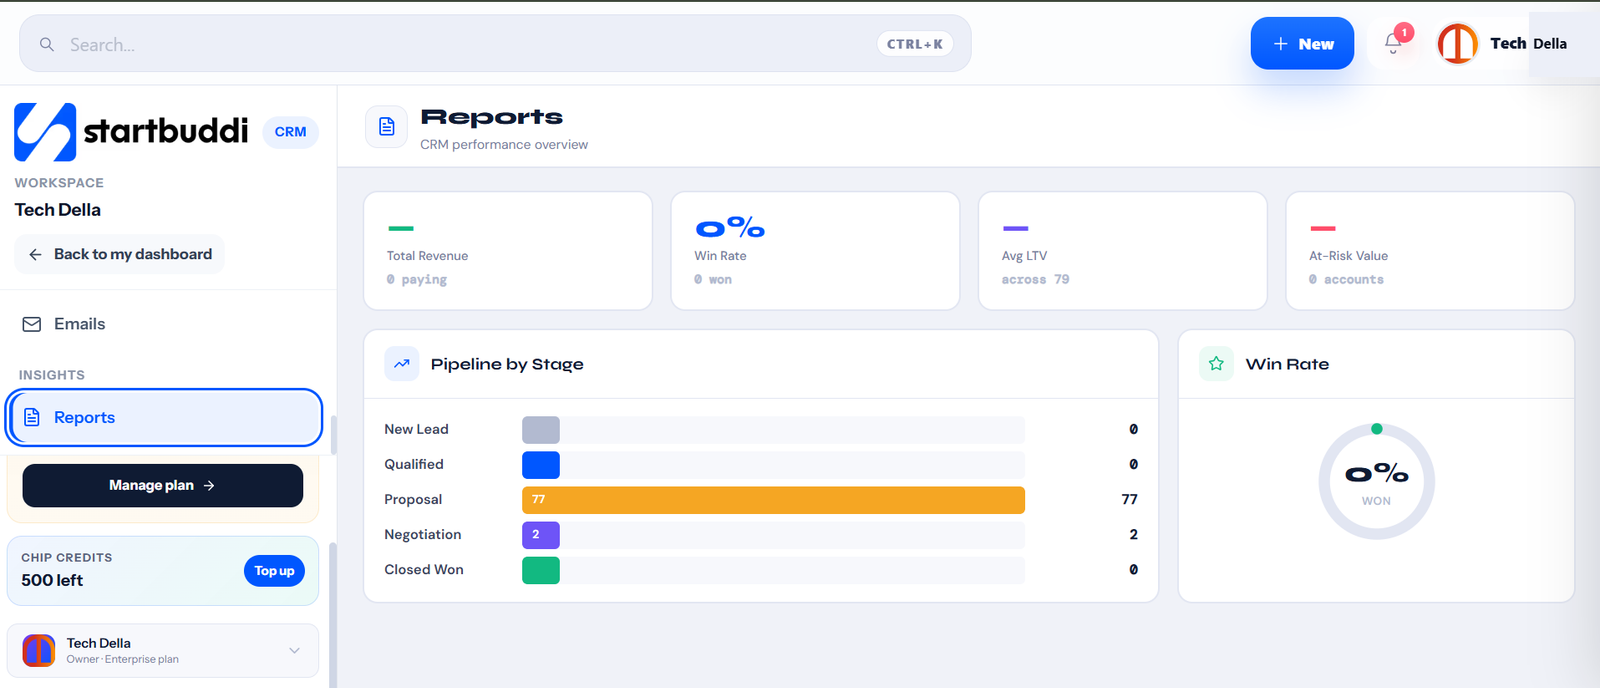Click the orange Proposal pipeline bar
Screen dimensions: 1600x688
(x=773, y=499)
